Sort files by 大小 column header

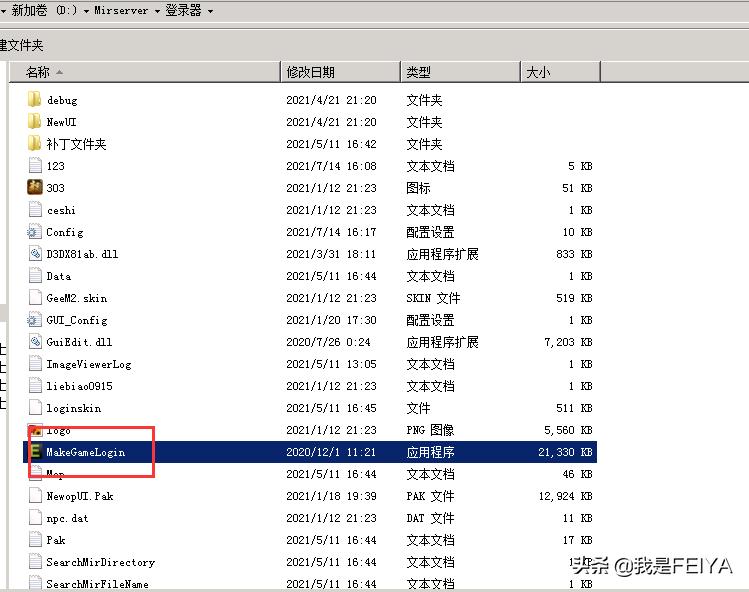[x=560, y=72]
